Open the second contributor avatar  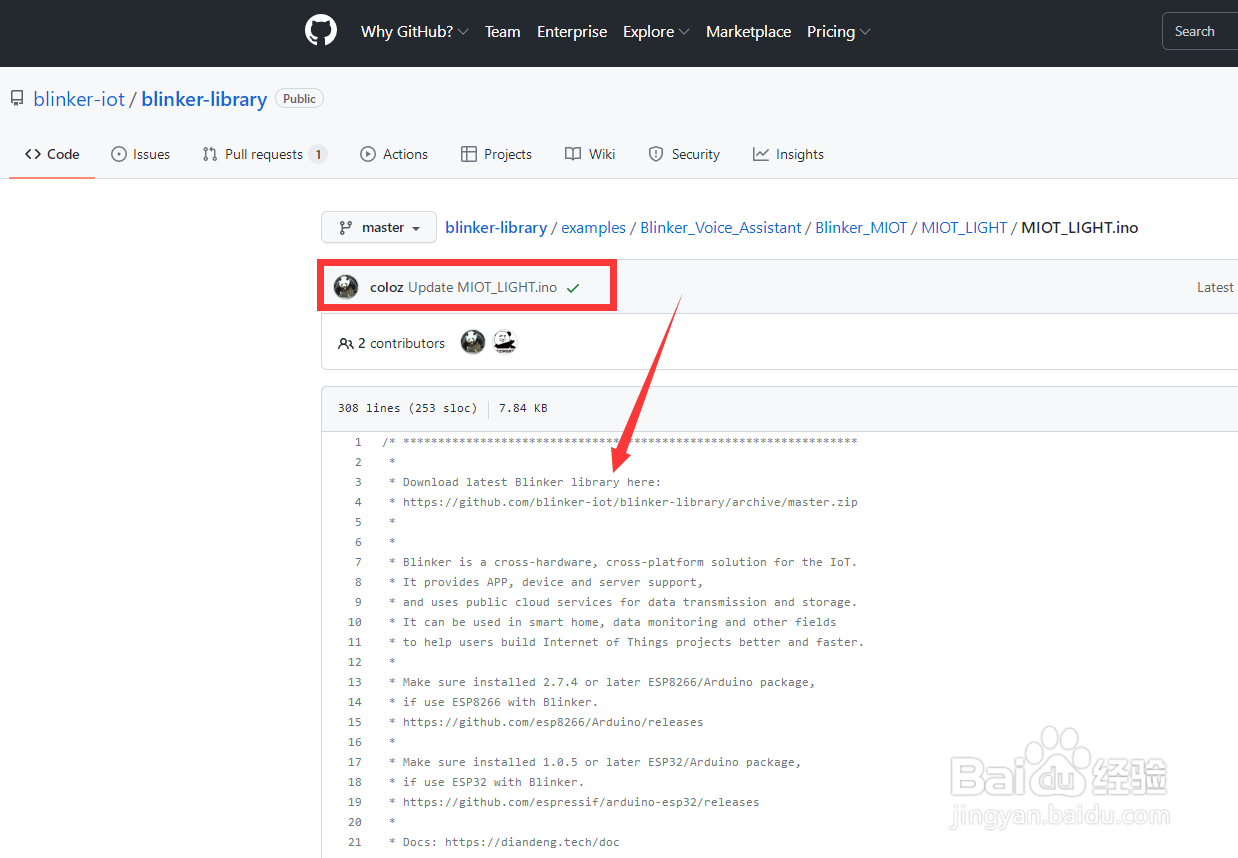click(505, 343)
